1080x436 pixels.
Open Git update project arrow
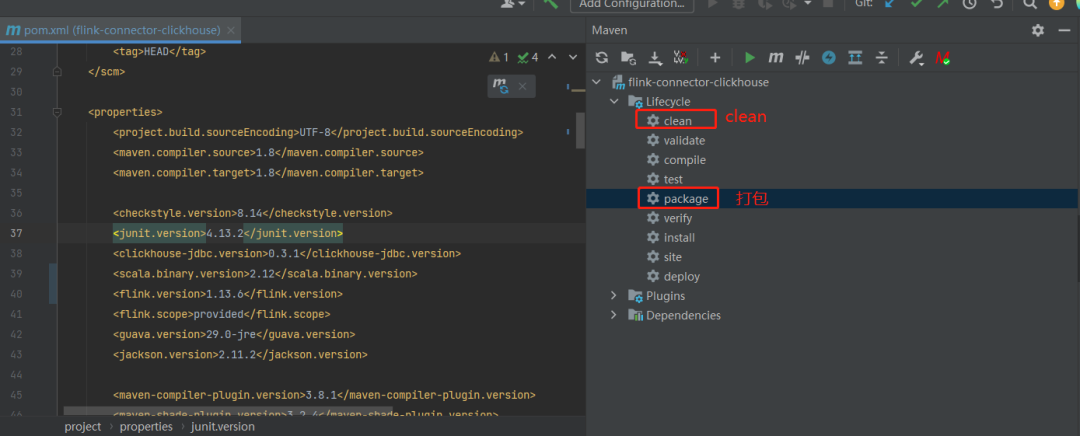[x=891, y=3]
